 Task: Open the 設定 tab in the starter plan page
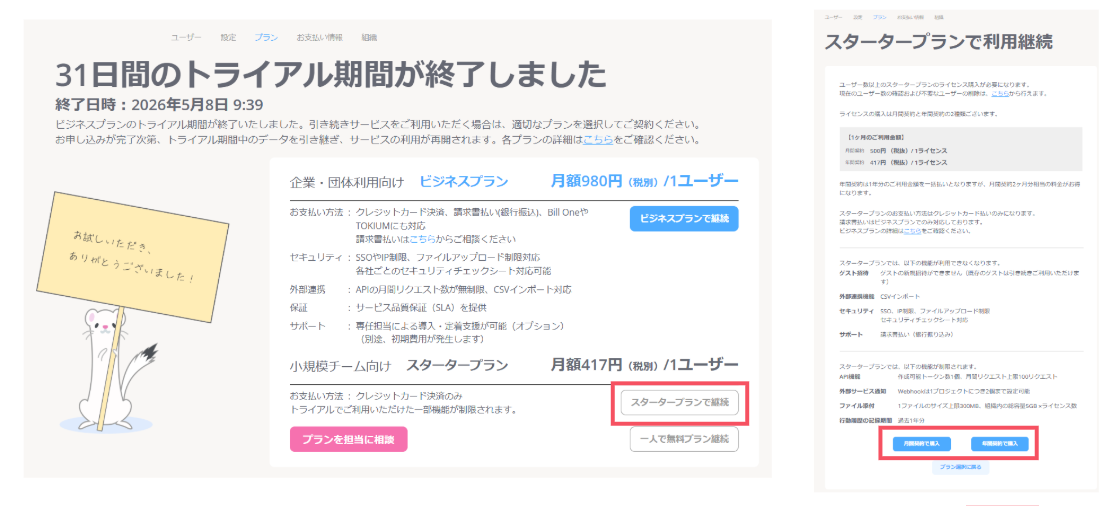coord(859,16)
